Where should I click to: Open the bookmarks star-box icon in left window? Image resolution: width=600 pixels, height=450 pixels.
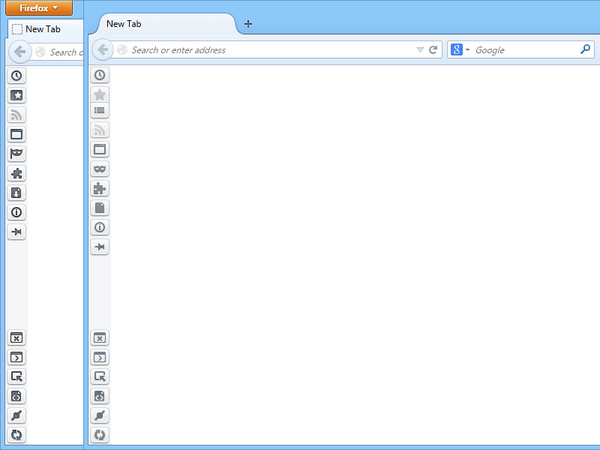click(x=16, y=95)
